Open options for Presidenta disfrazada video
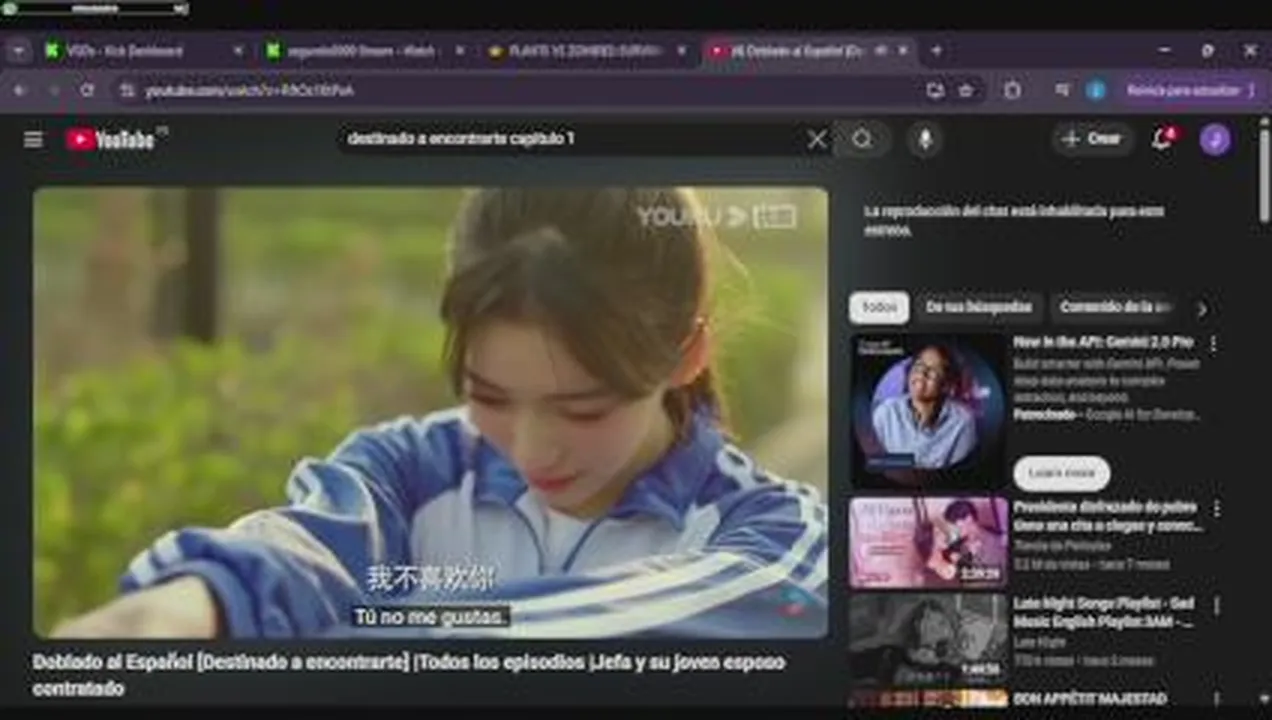This screenshot has width=1272, height=720. [1216, 509]
